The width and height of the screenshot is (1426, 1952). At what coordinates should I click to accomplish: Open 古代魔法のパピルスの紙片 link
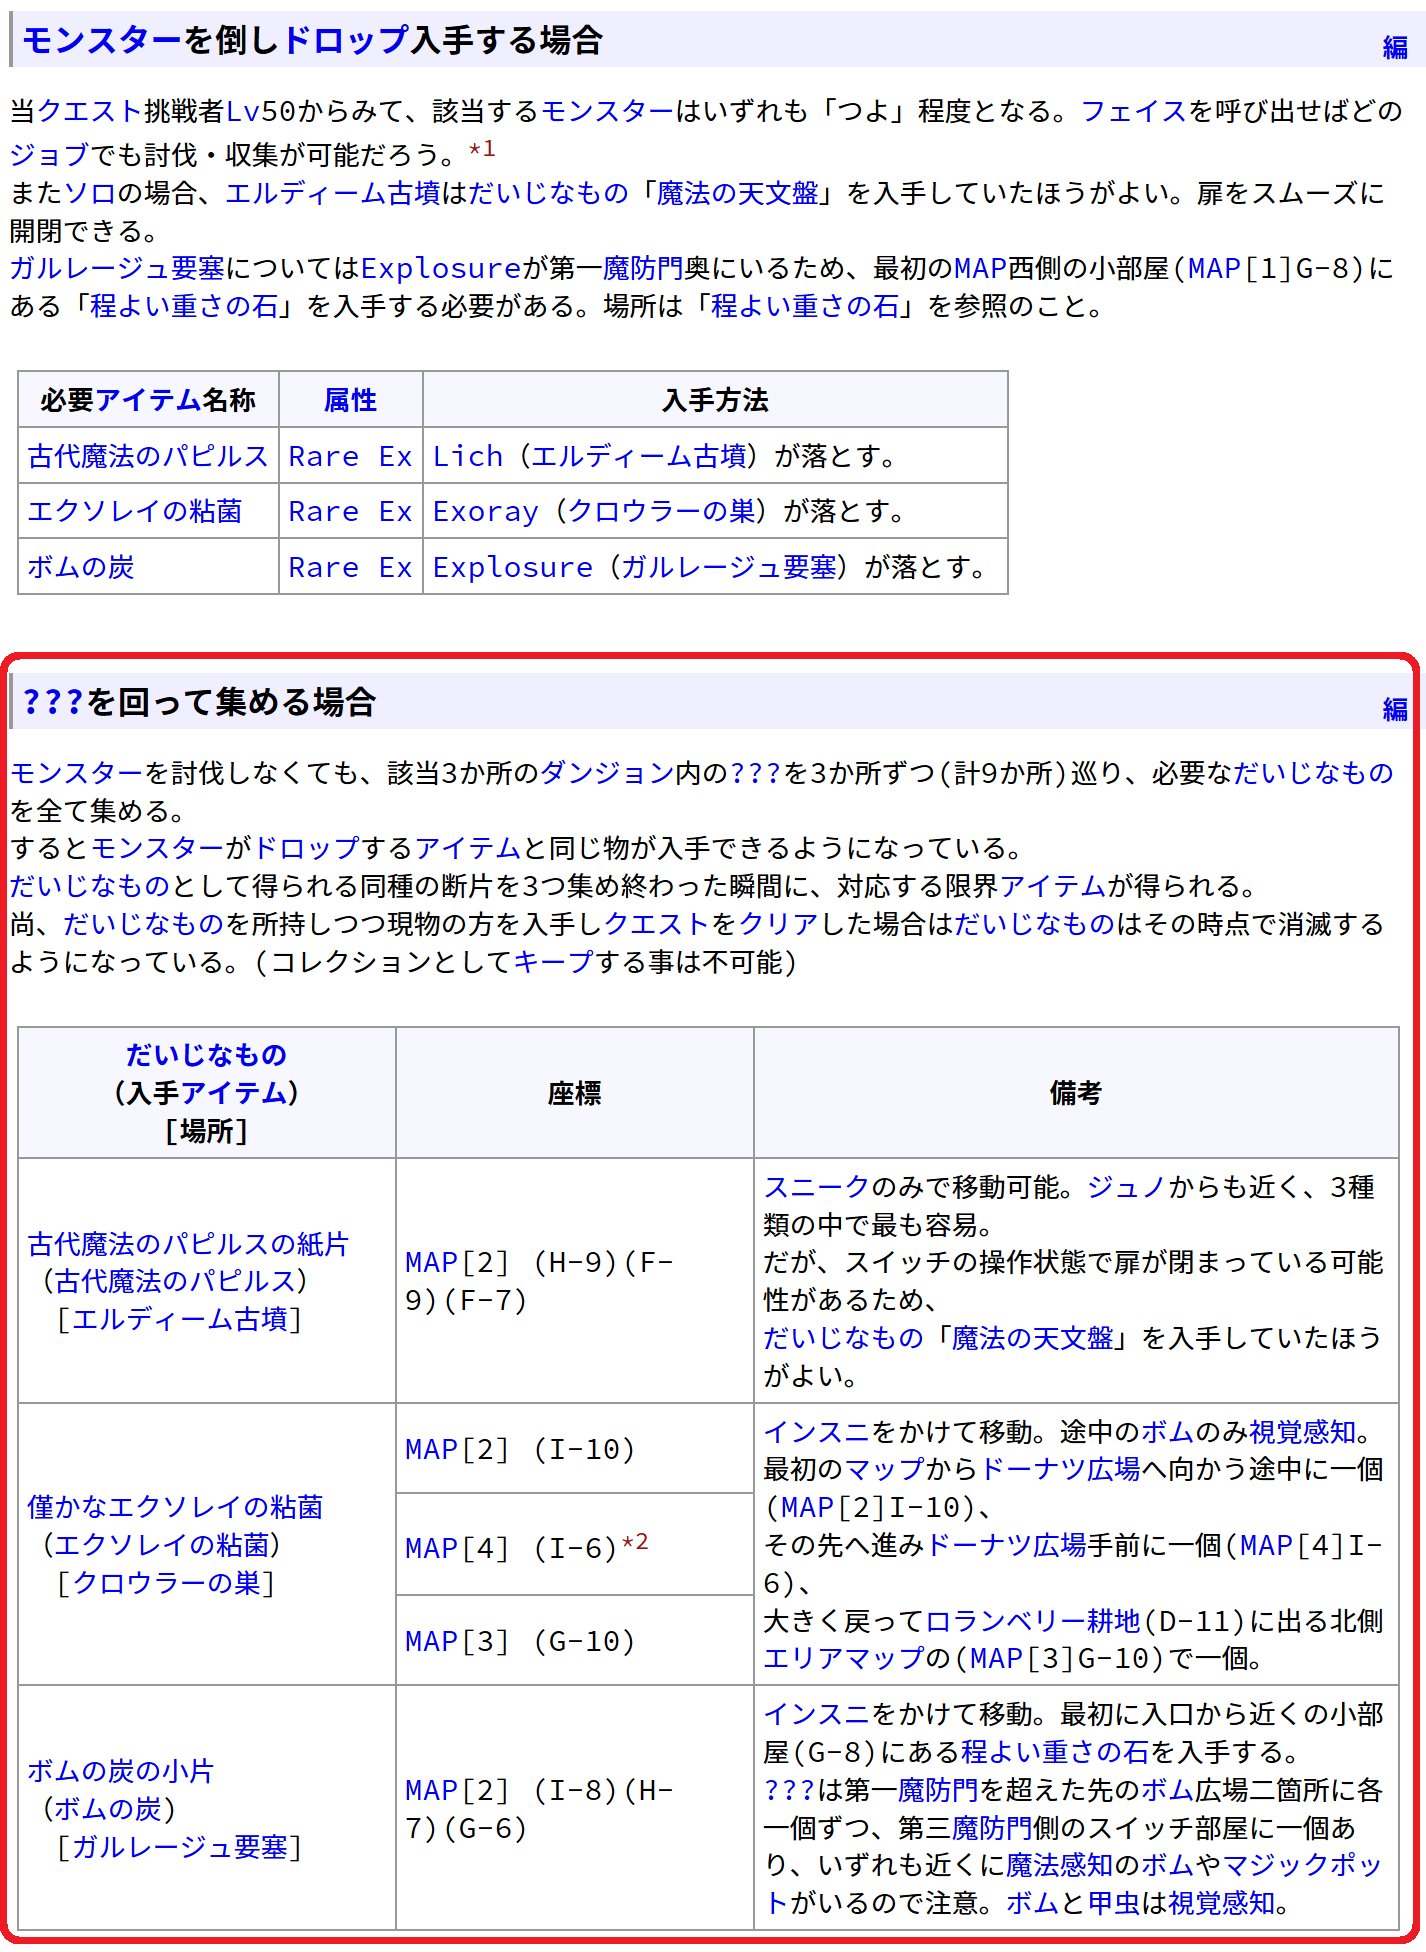[x=188, y=1244]
